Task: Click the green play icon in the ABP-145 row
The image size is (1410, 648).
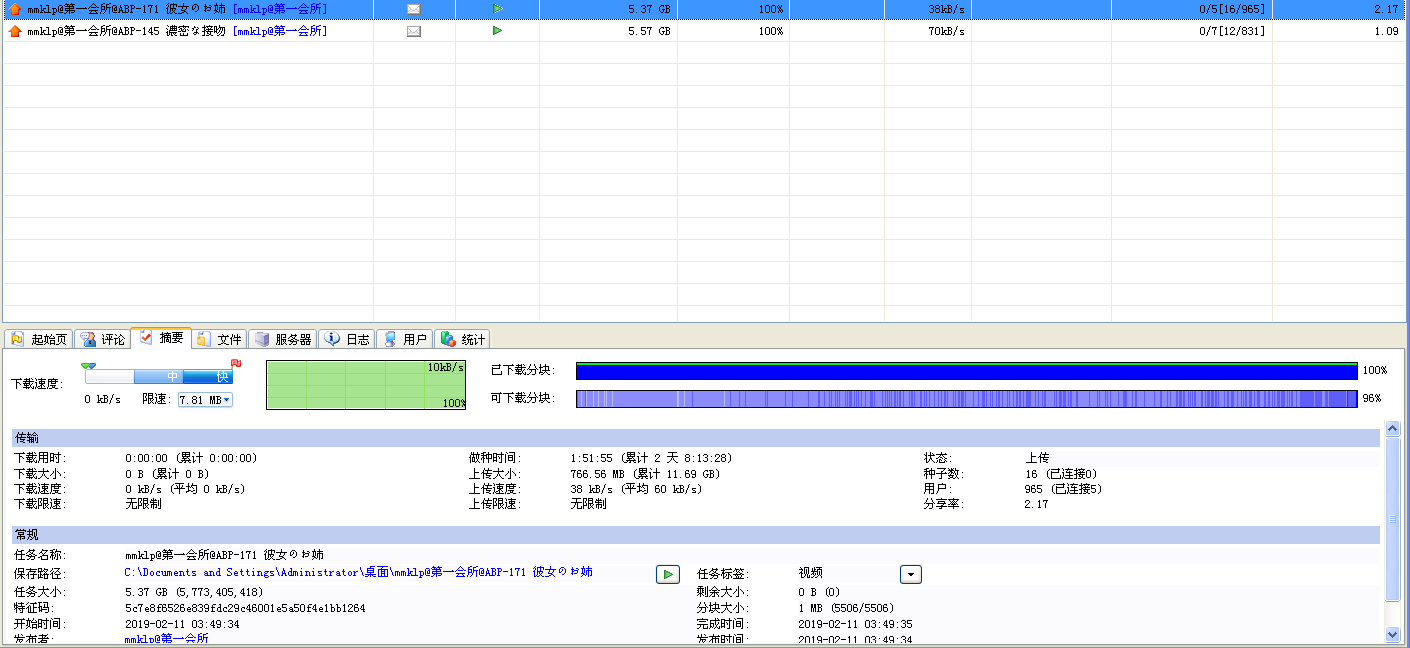Action: [497, 31]
